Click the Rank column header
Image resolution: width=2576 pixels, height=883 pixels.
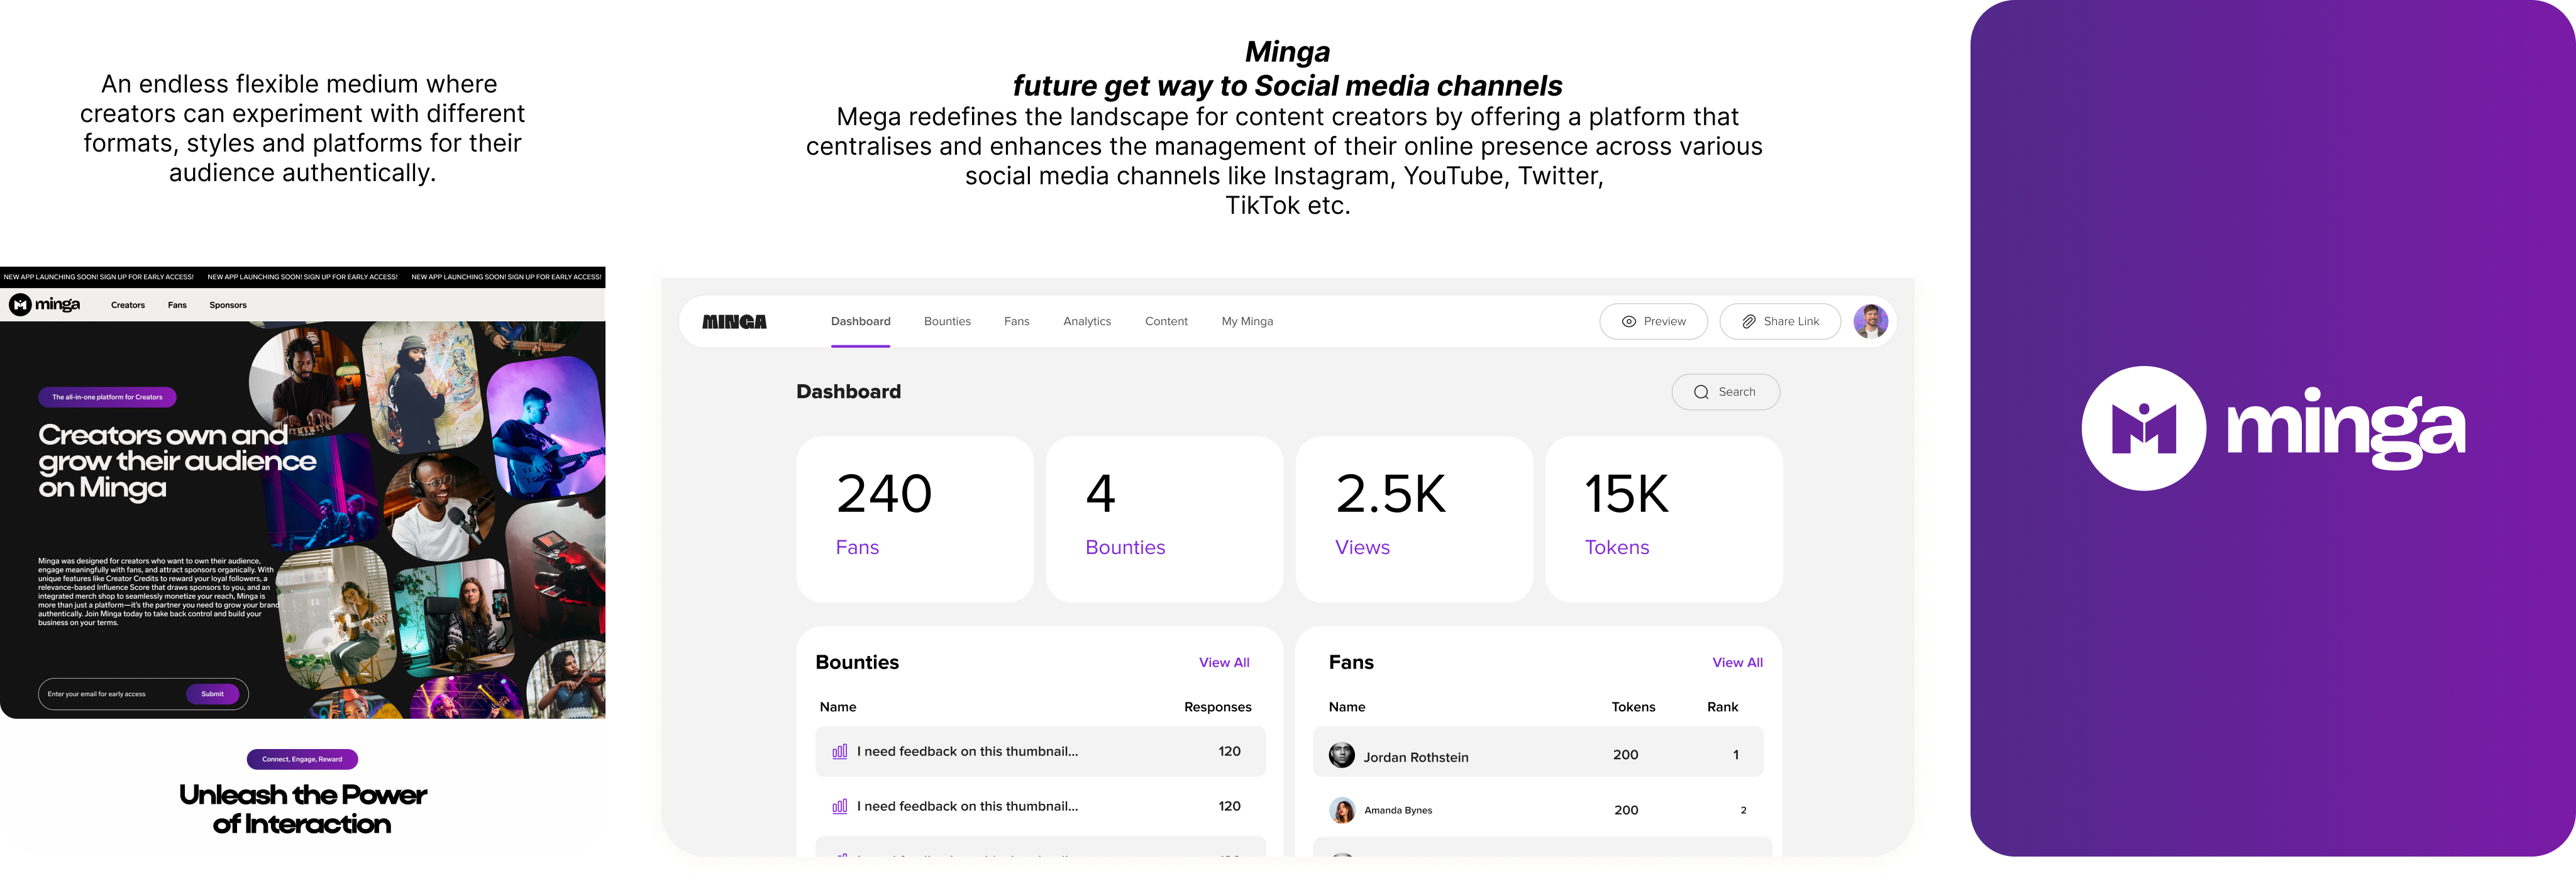pos(1722,707)
